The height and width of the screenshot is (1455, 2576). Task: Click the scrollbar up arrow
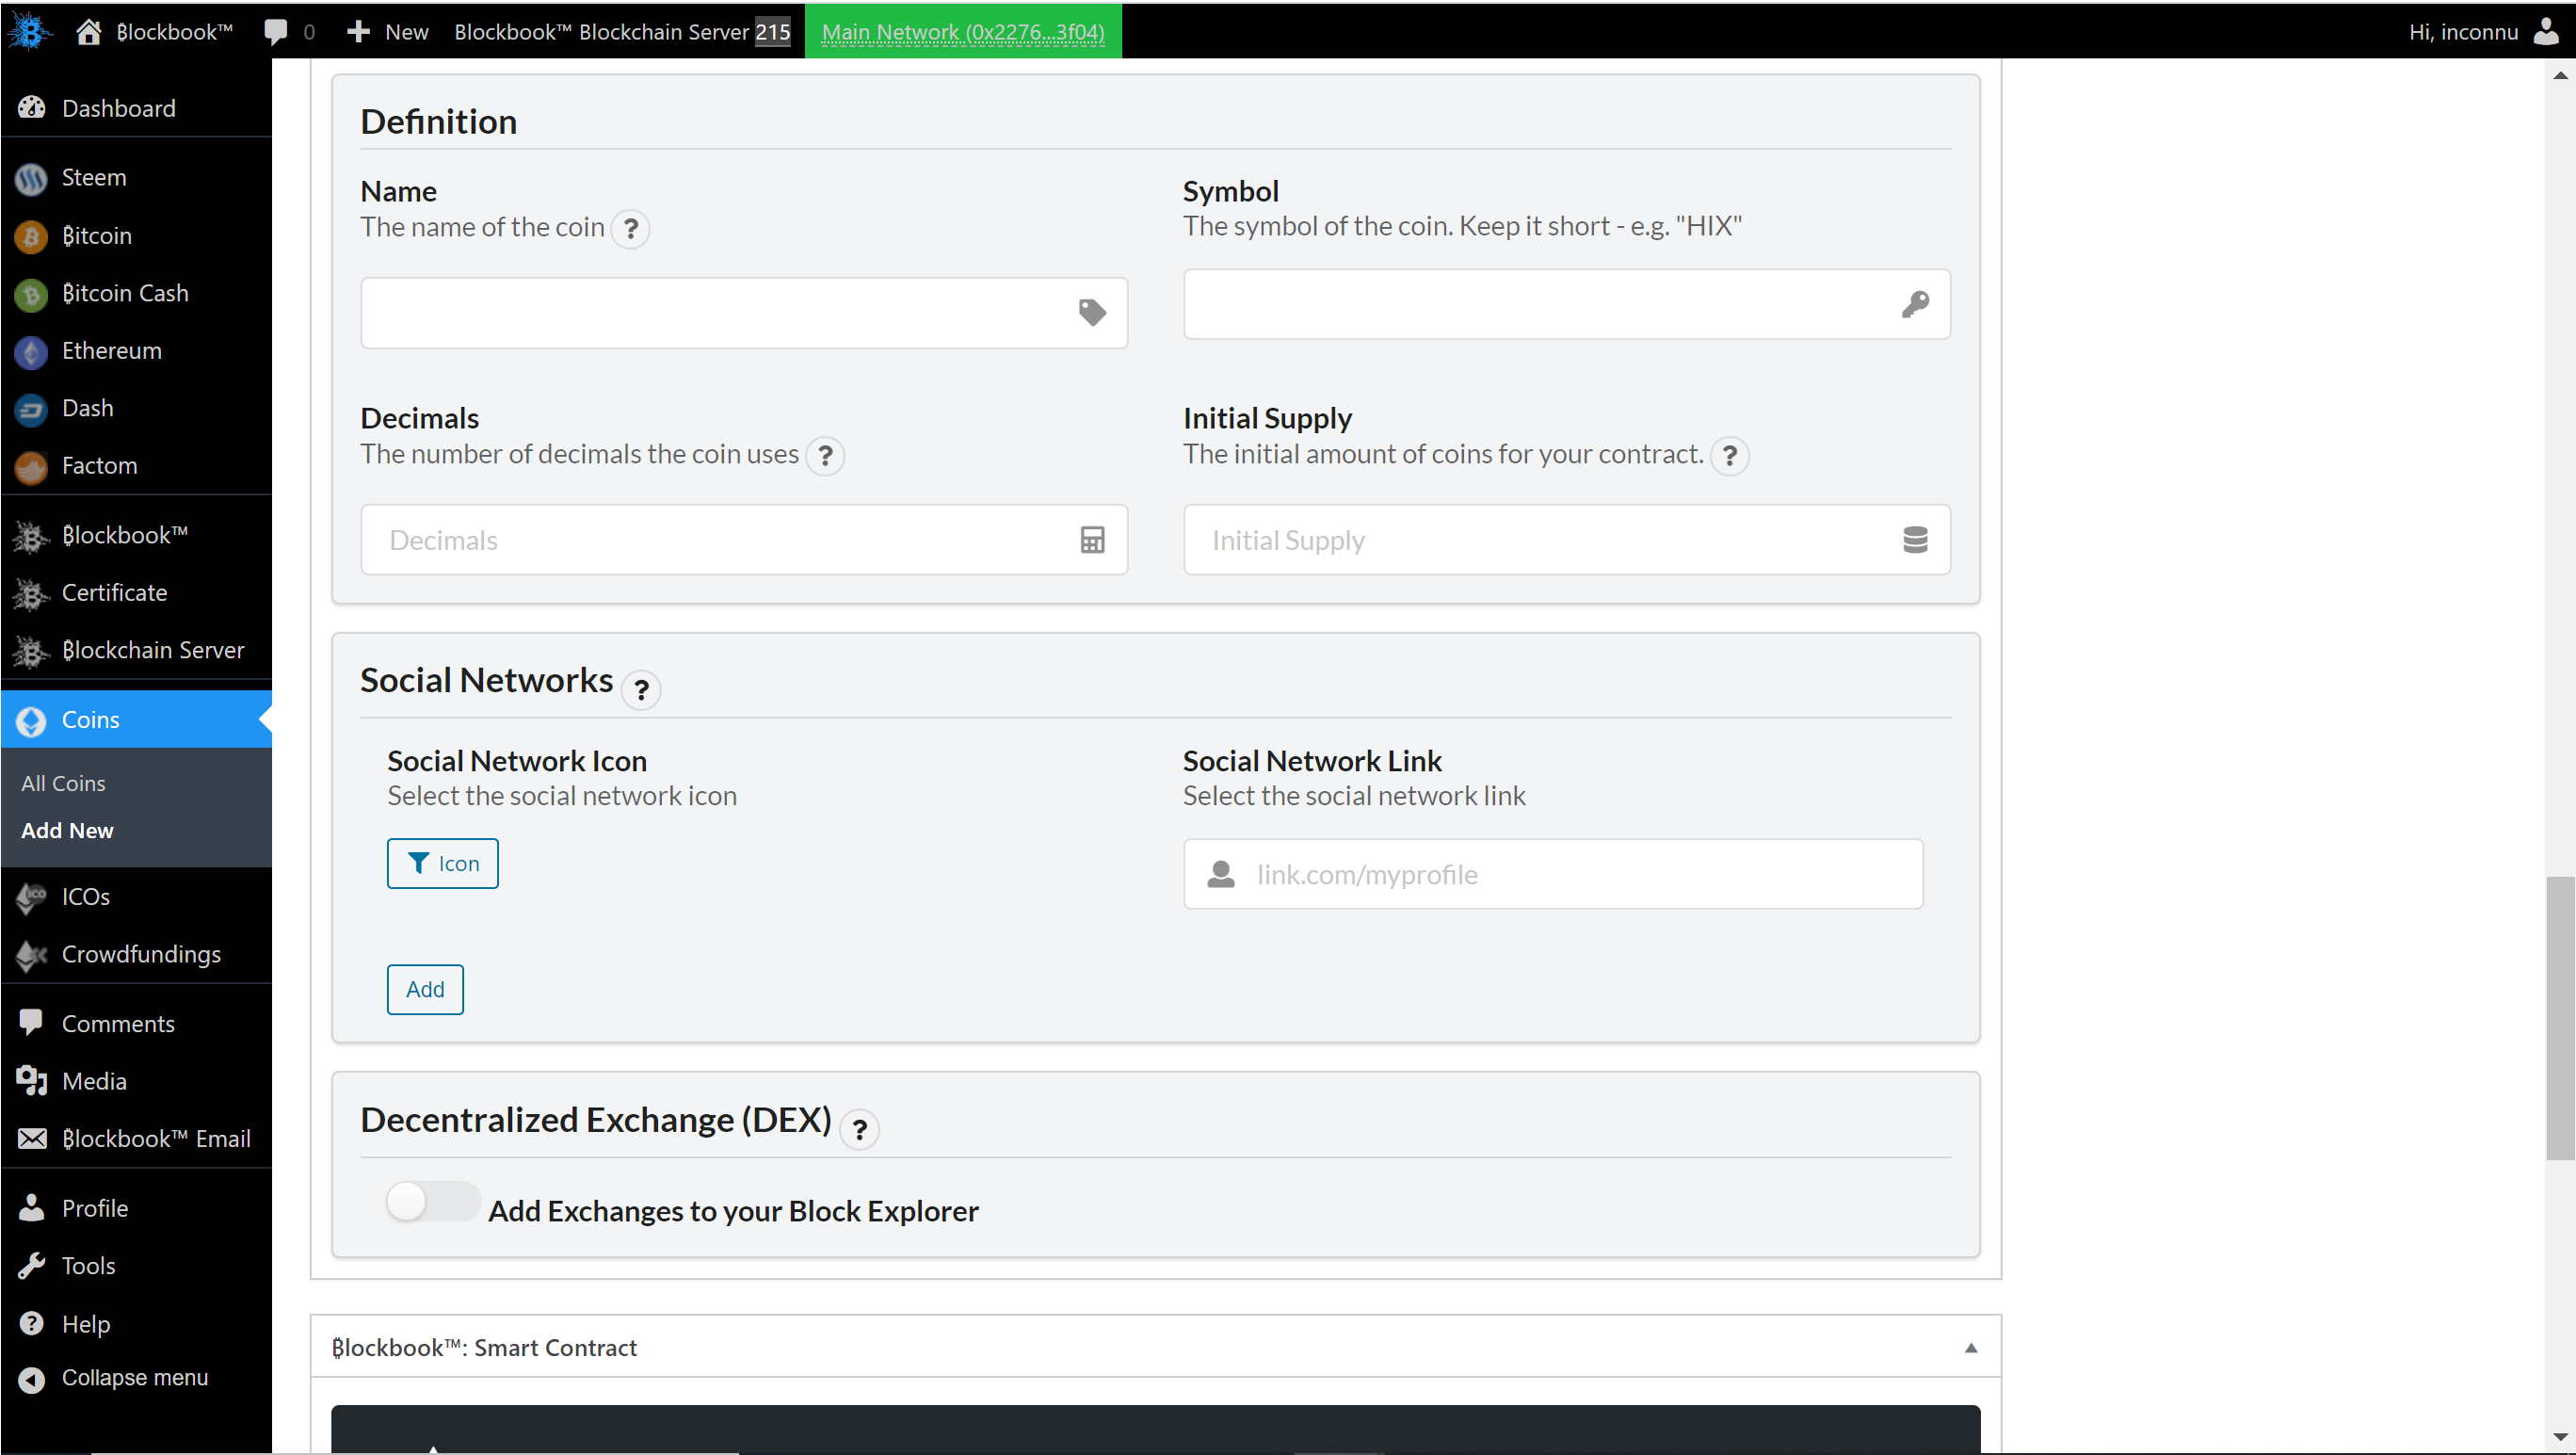pos(2560,75)
